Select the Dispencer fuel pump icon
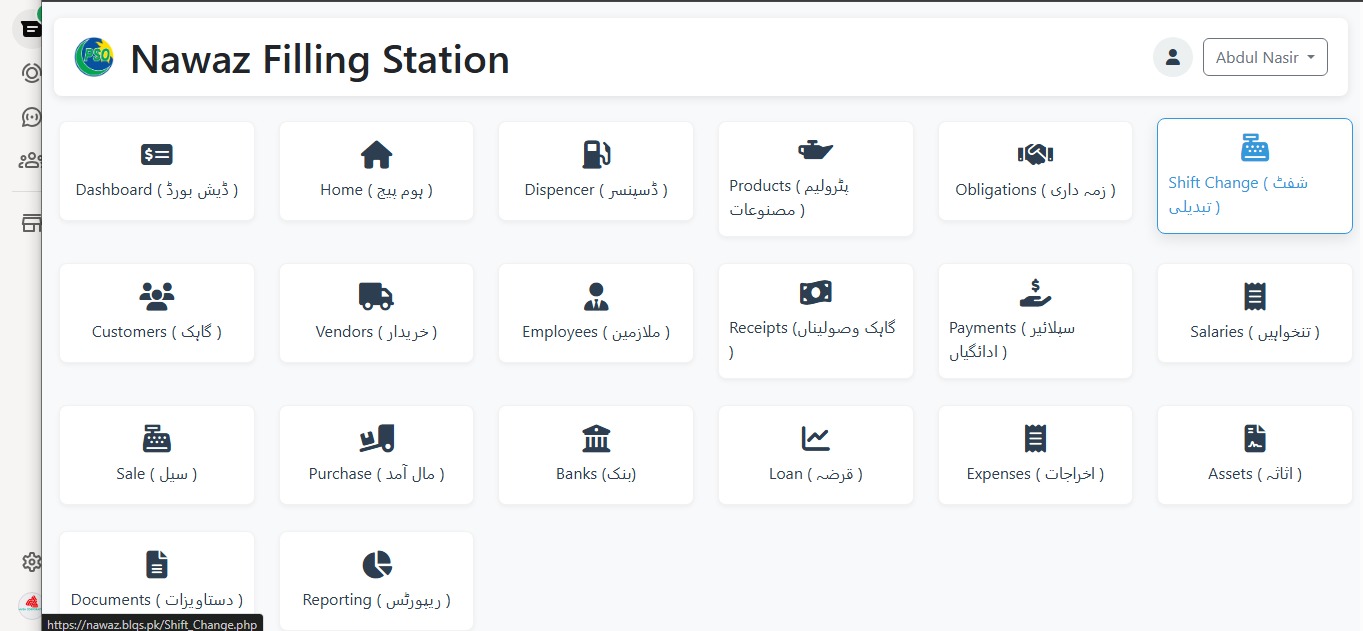 595,153
